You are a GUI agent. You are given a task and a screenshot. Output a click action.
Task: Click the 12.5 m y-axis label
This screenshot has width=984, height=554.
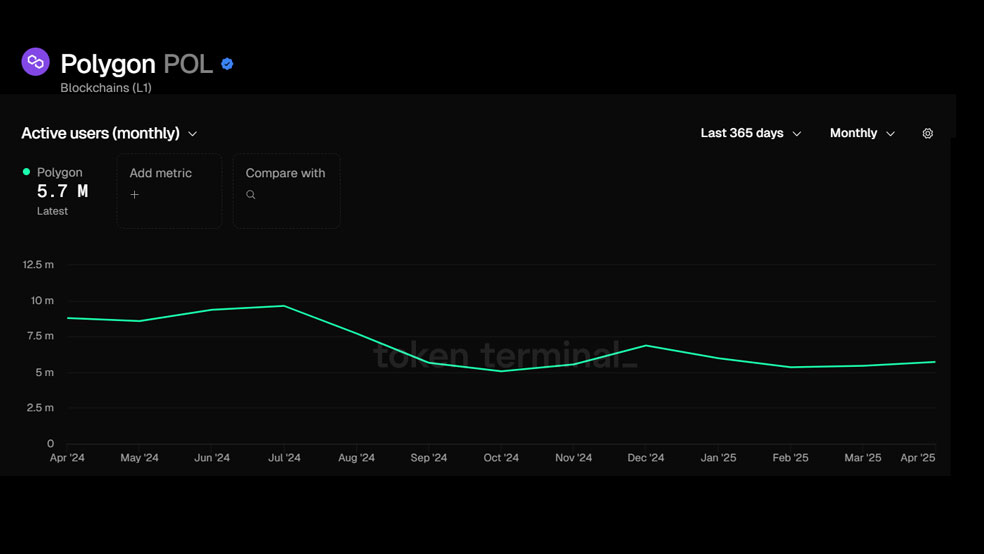(38, 265)
